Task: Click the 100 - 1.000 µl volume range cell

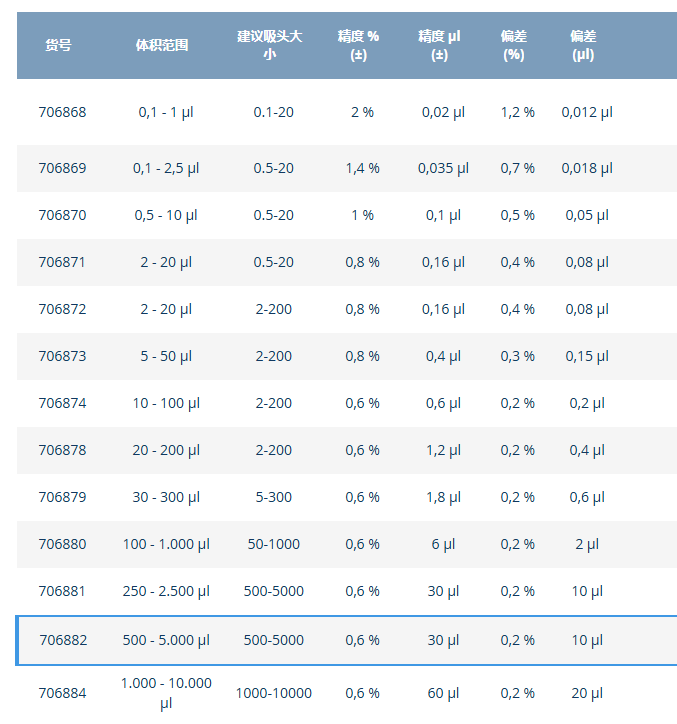Action: pos(166,544)
